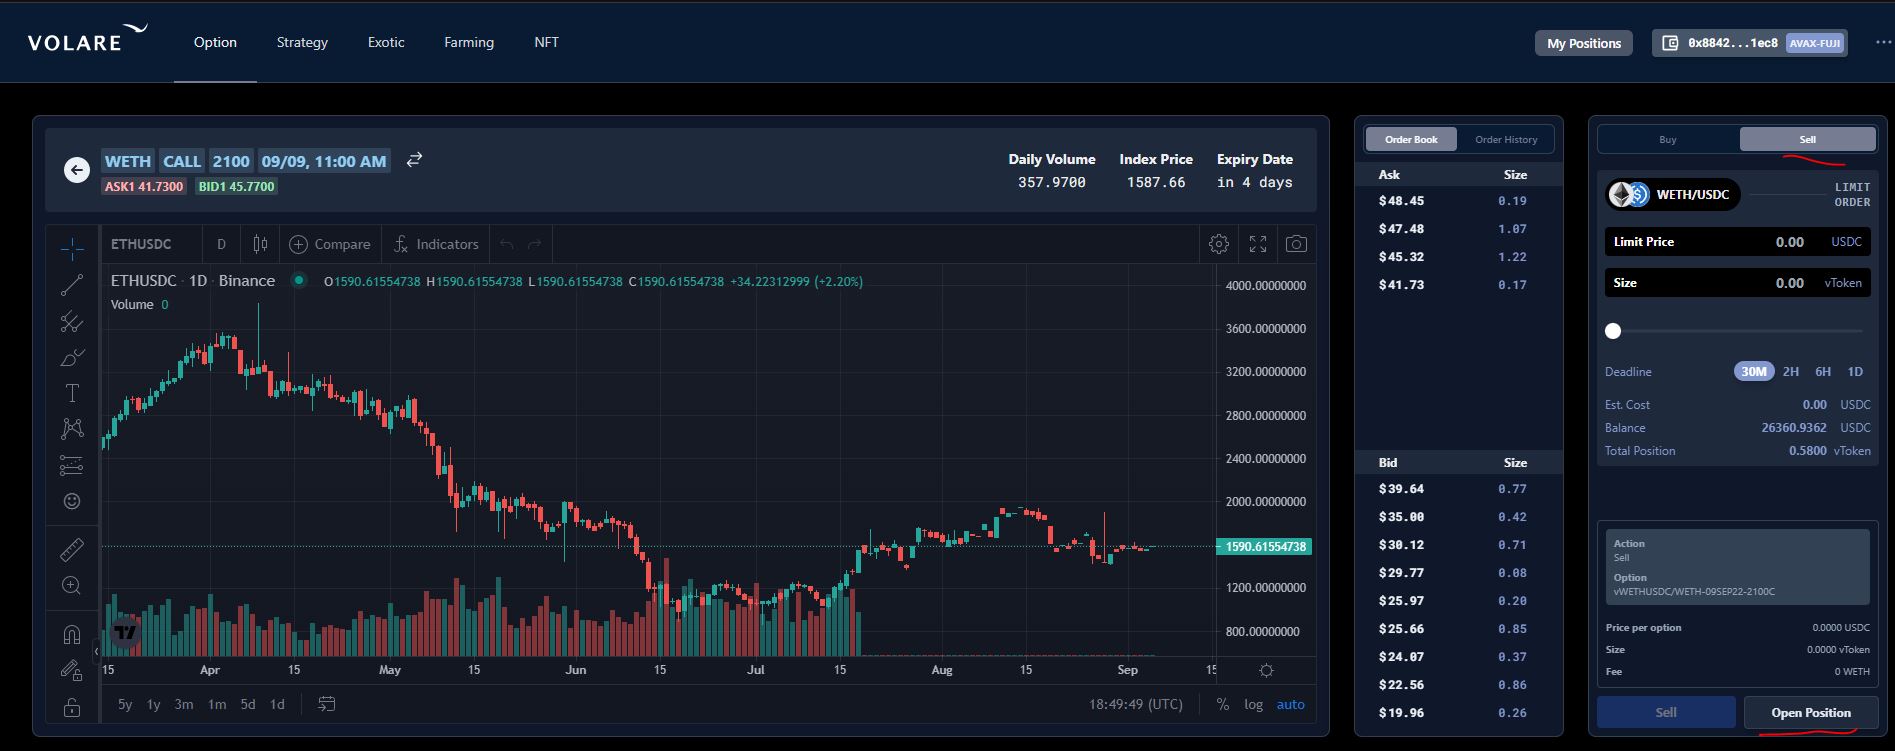Open the timezone selector 18:49:49 (UTC)
Screen dimensions: 1895x751
coord(1136,704)
